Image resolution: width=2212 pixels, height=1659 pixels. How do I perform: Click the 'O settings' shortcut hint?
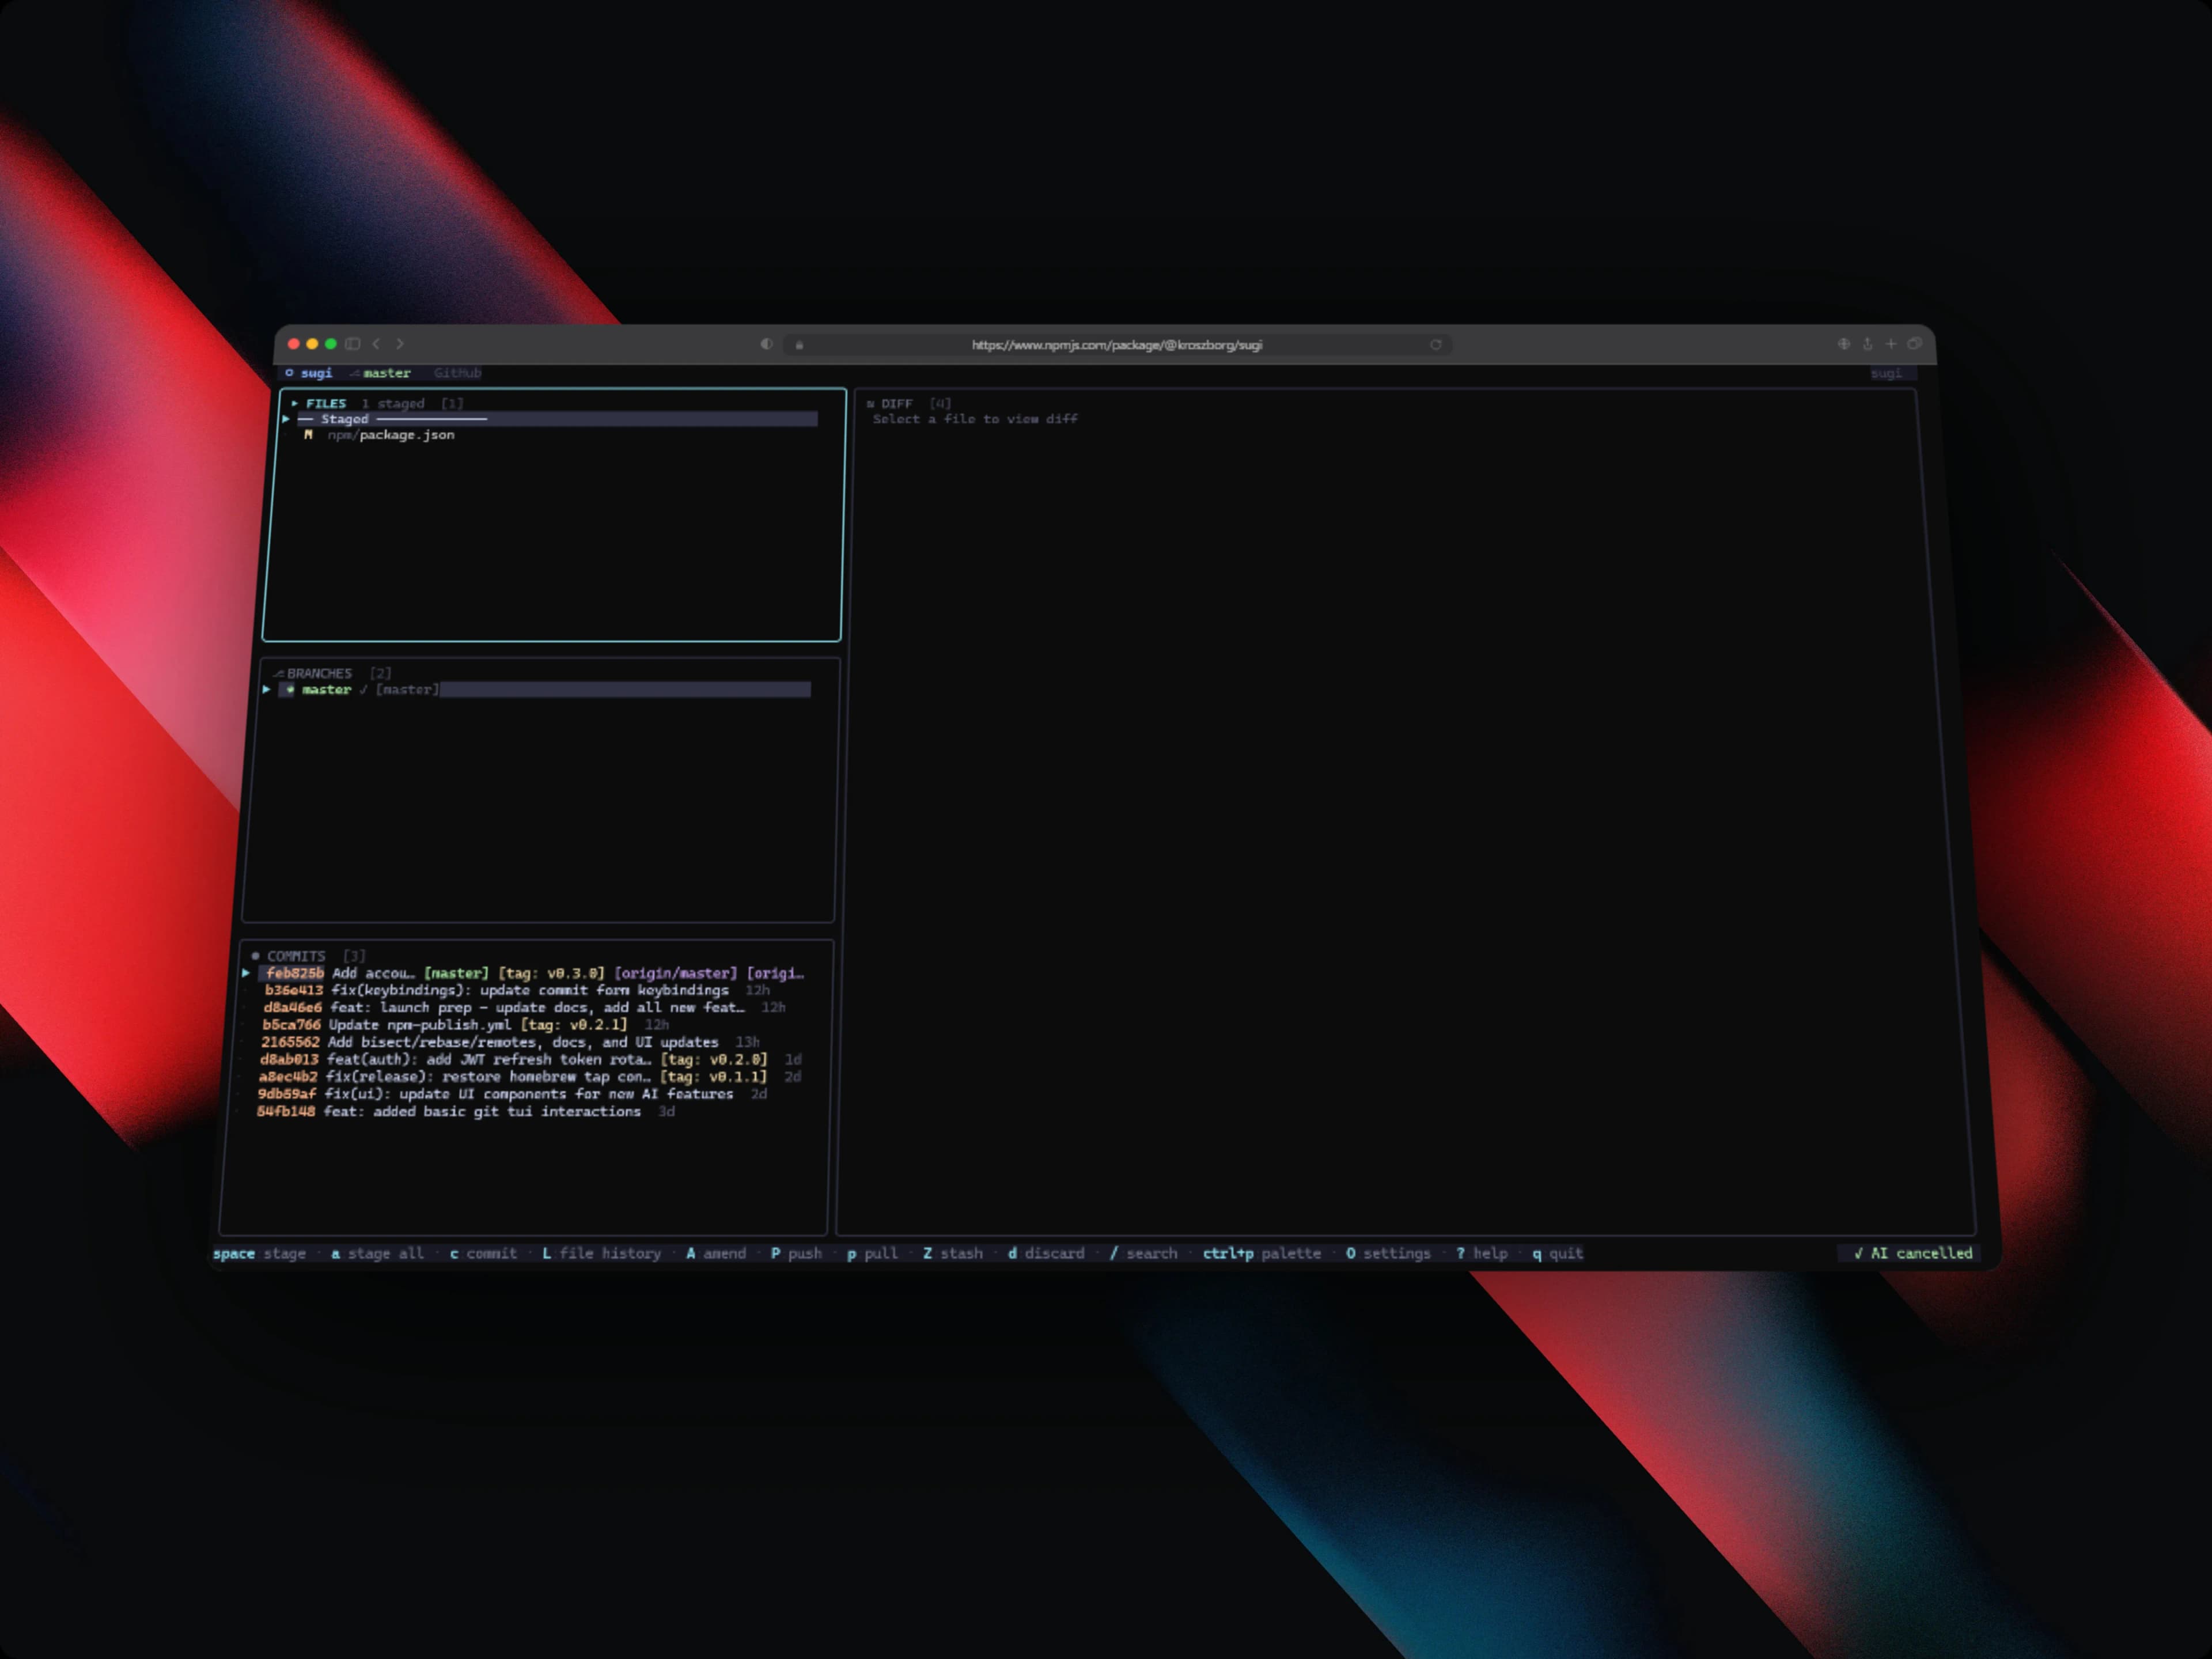tap(1388, 1254)
